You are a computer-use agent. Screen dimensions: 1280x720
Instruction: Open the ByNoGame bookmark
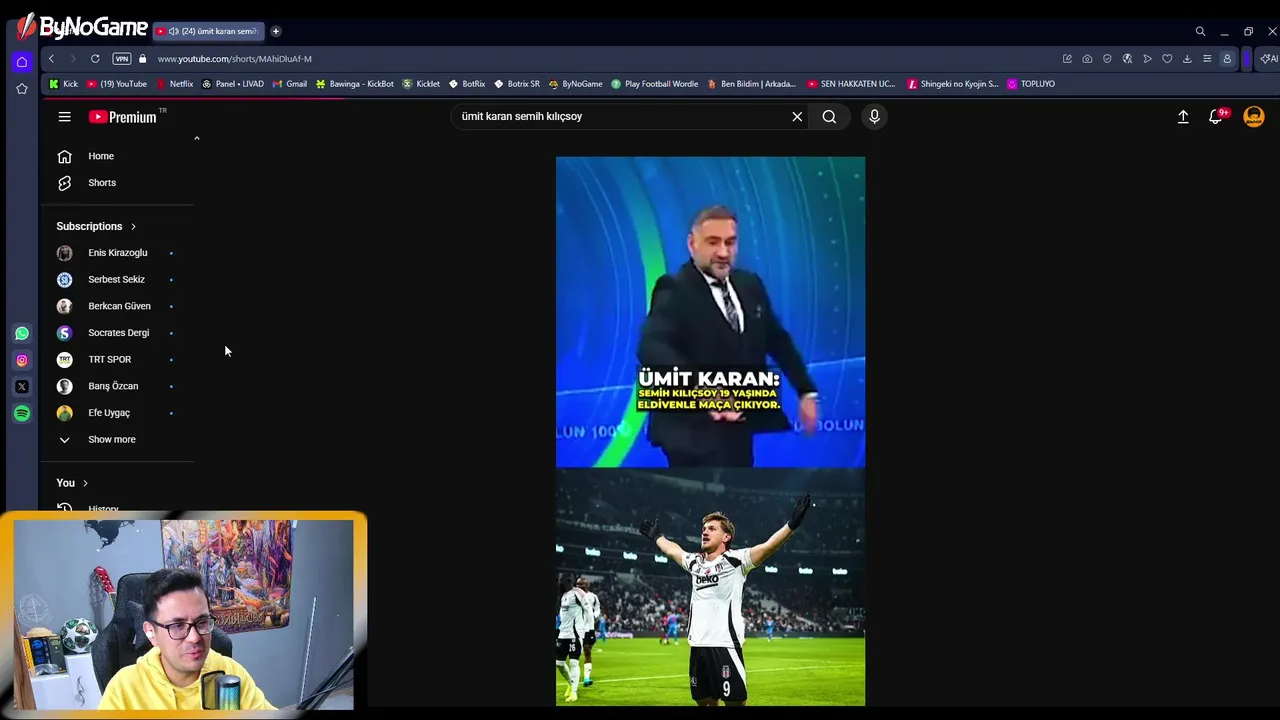pyautogui.click(x=575, y=84)
